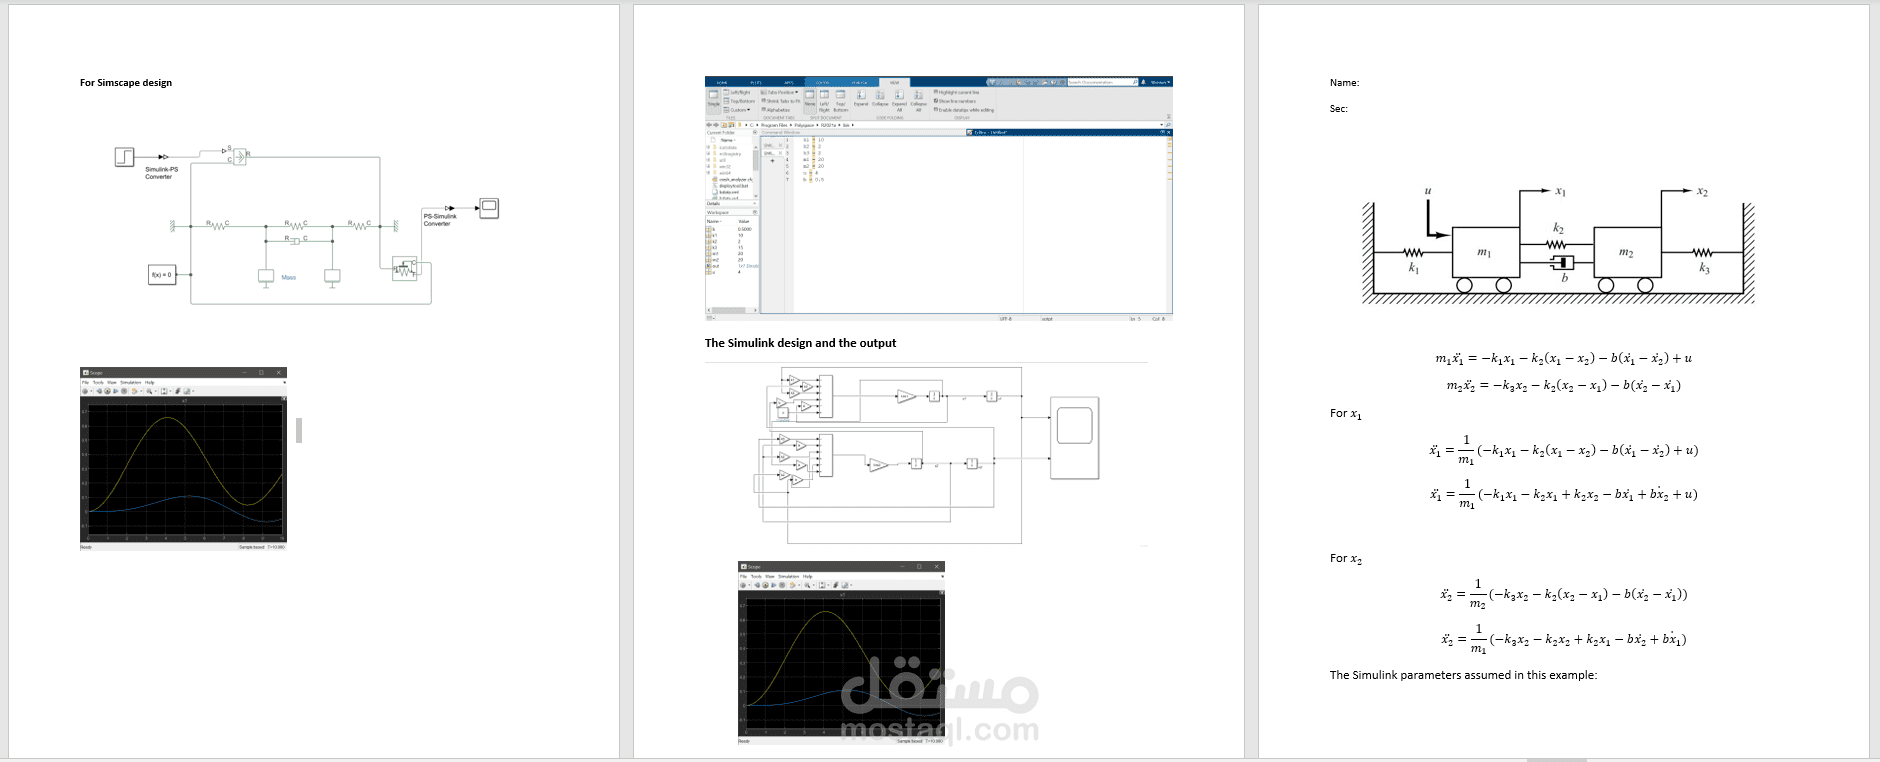The image size is (1880, 762).
Task: Select the upper Sum block in Simulink design
Action: pos(825,397)
